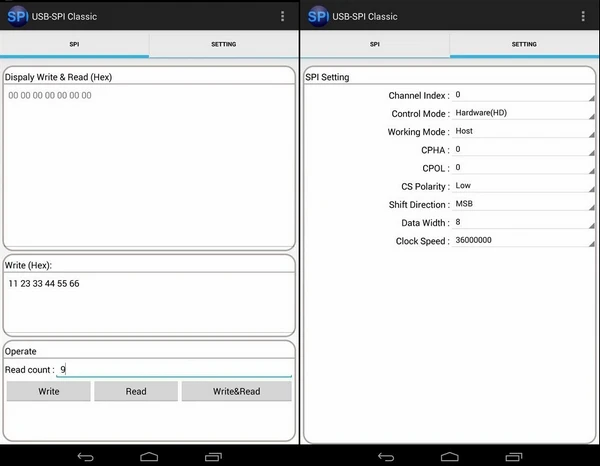Image resolution: width=600 pixels, height=466 pixels.
Task: Click the Shift Direction label
Action: pyautogui.click(x=419, y=205)
